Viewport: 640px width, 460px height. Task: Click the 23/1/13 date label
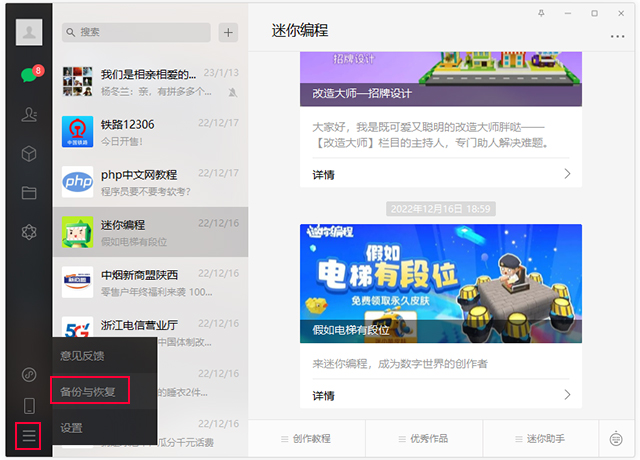tap(221, 73)
